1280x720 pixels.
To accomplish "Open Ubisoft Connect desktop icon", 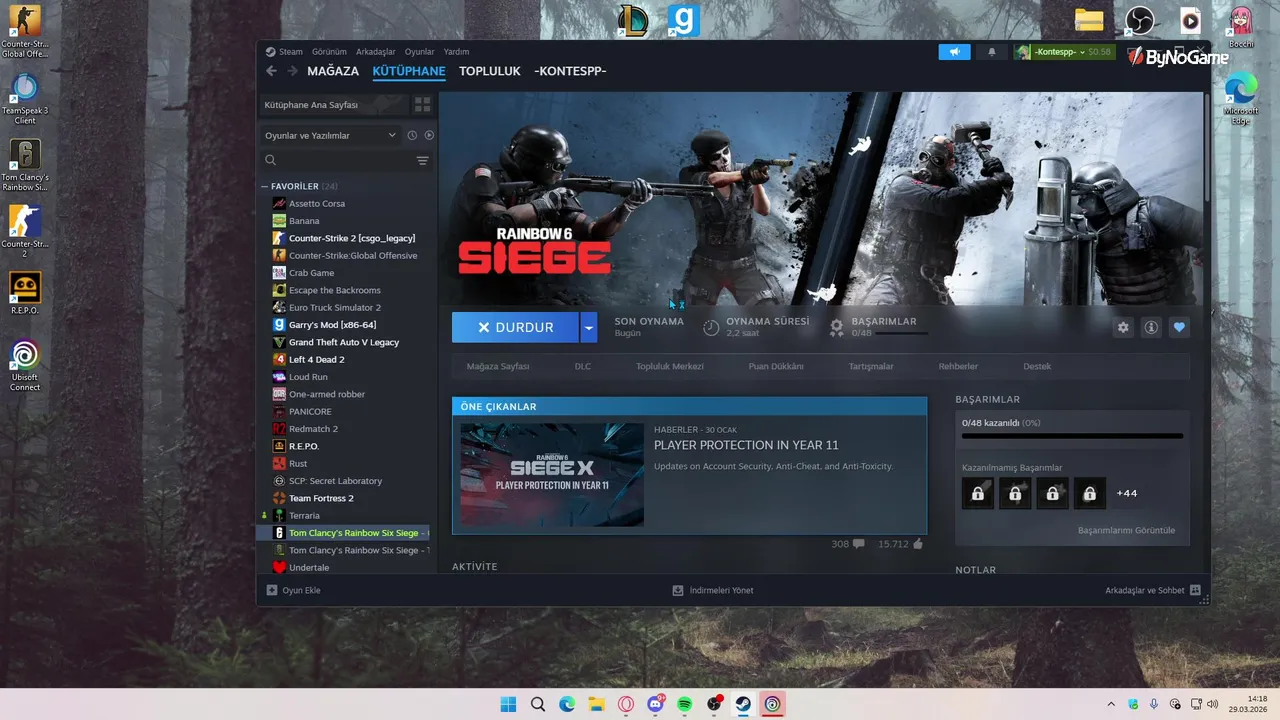I will tap(25, 365).
